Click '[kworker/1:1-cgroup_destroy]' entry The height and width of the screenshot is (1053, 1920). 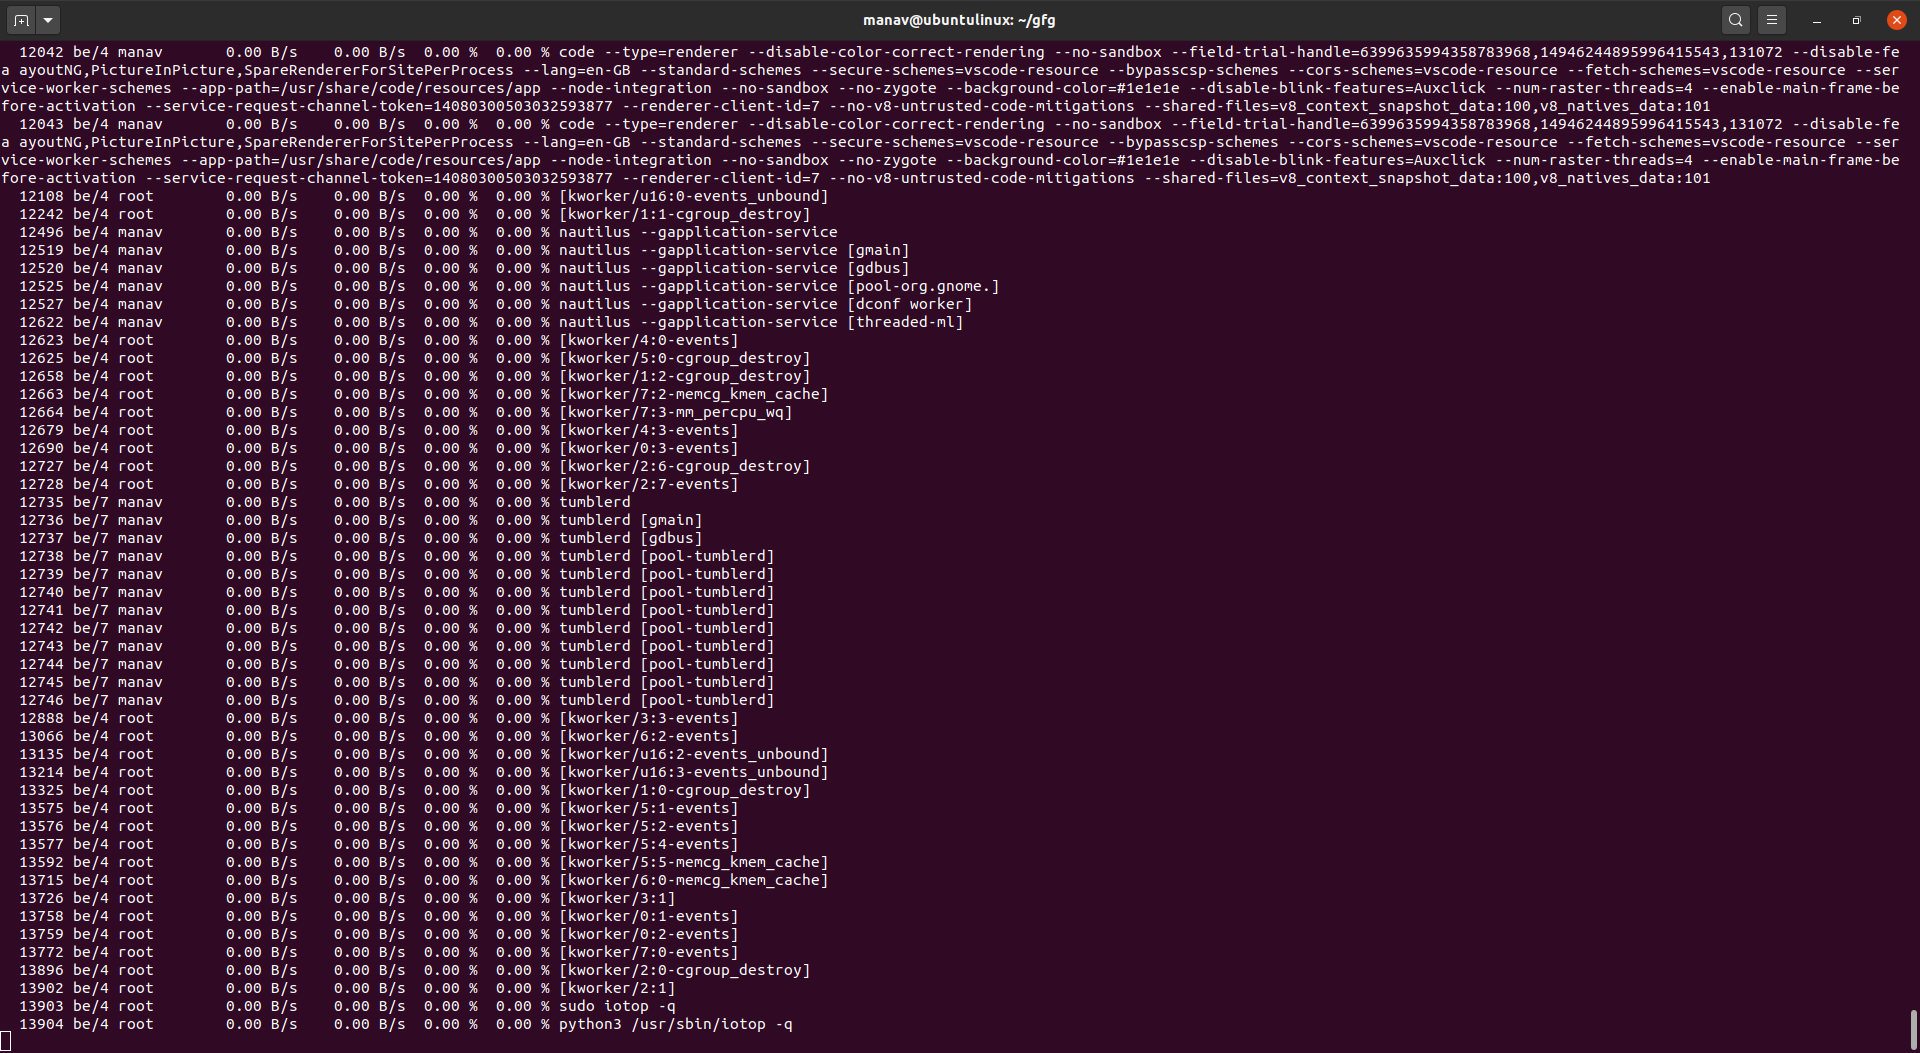point(685,214)
